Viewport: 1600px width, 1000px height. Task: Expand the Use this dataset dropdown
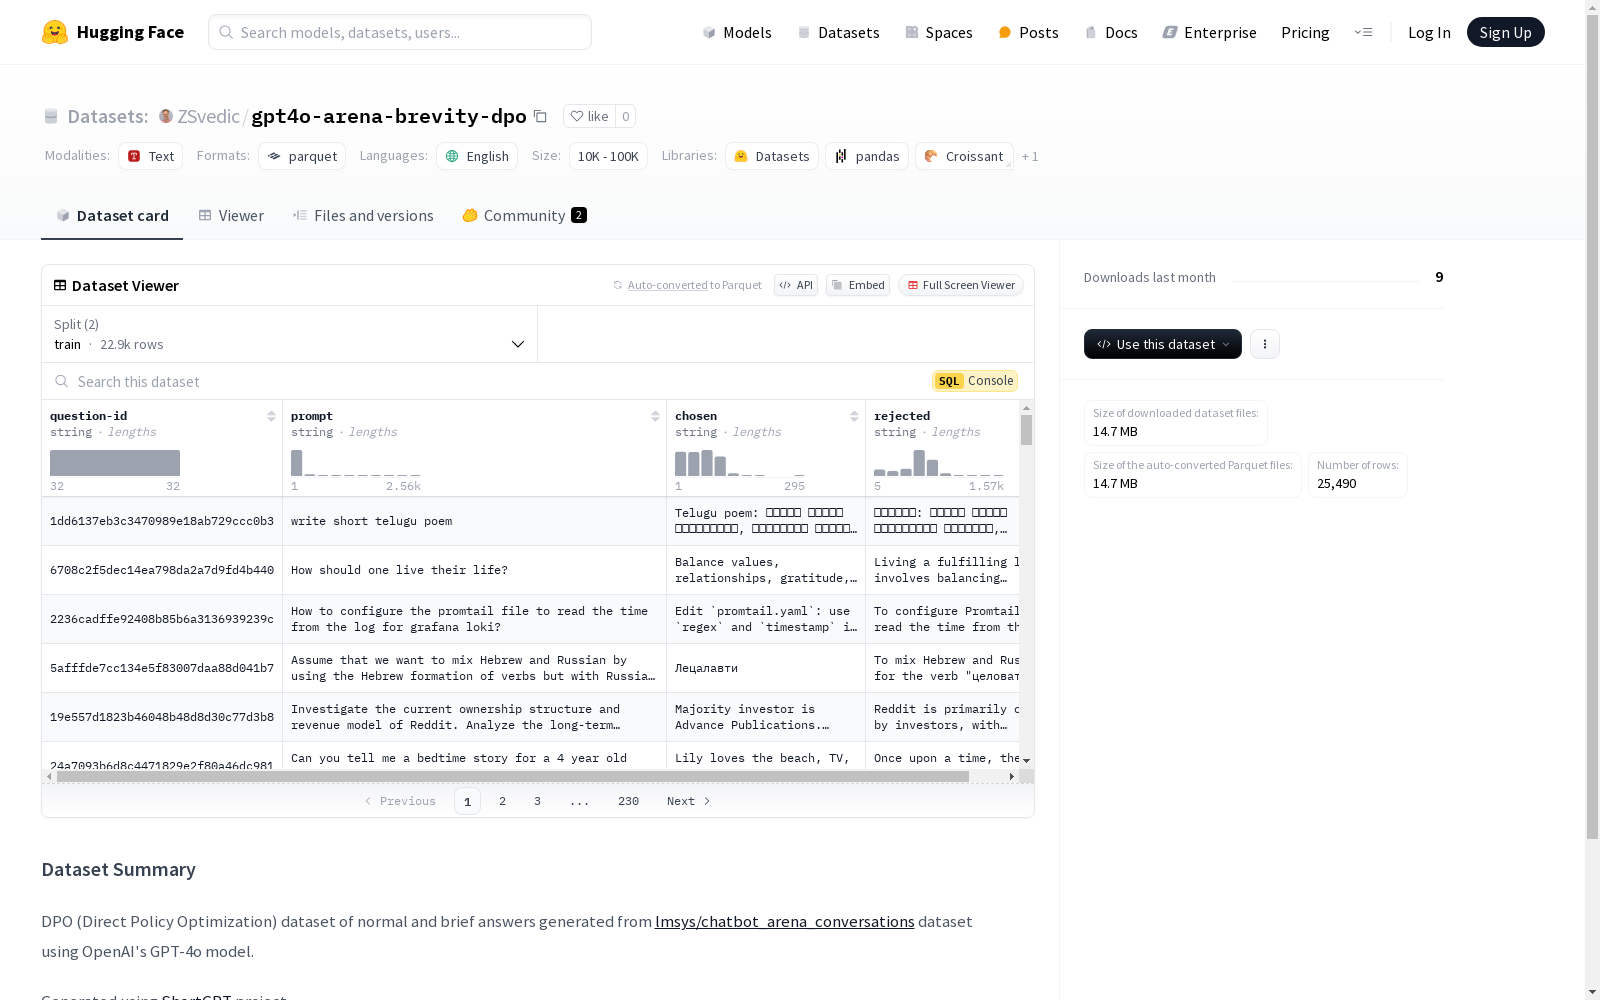(x=1163, y=344)
